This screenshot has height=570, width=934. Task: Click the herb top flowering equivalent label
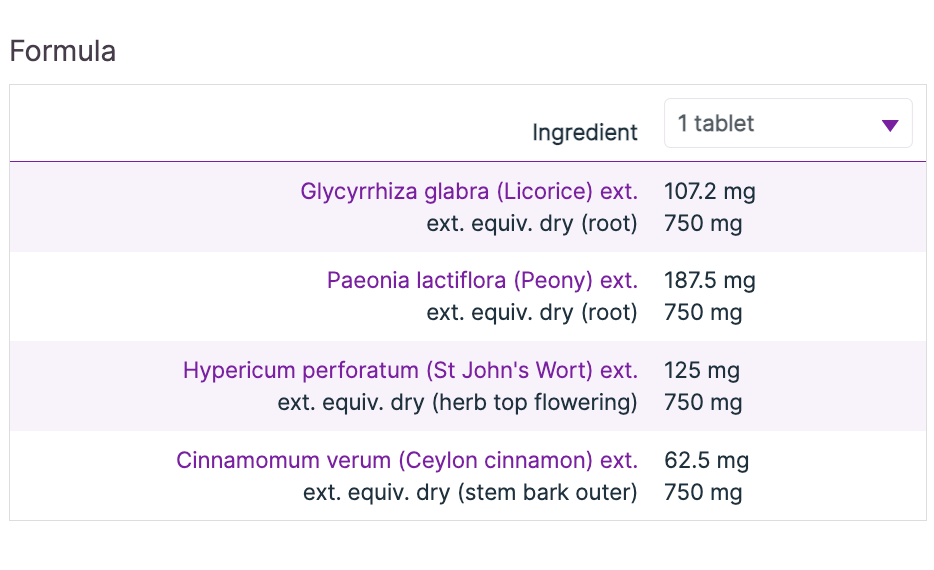pyautogui.click(x=457, y=403)
